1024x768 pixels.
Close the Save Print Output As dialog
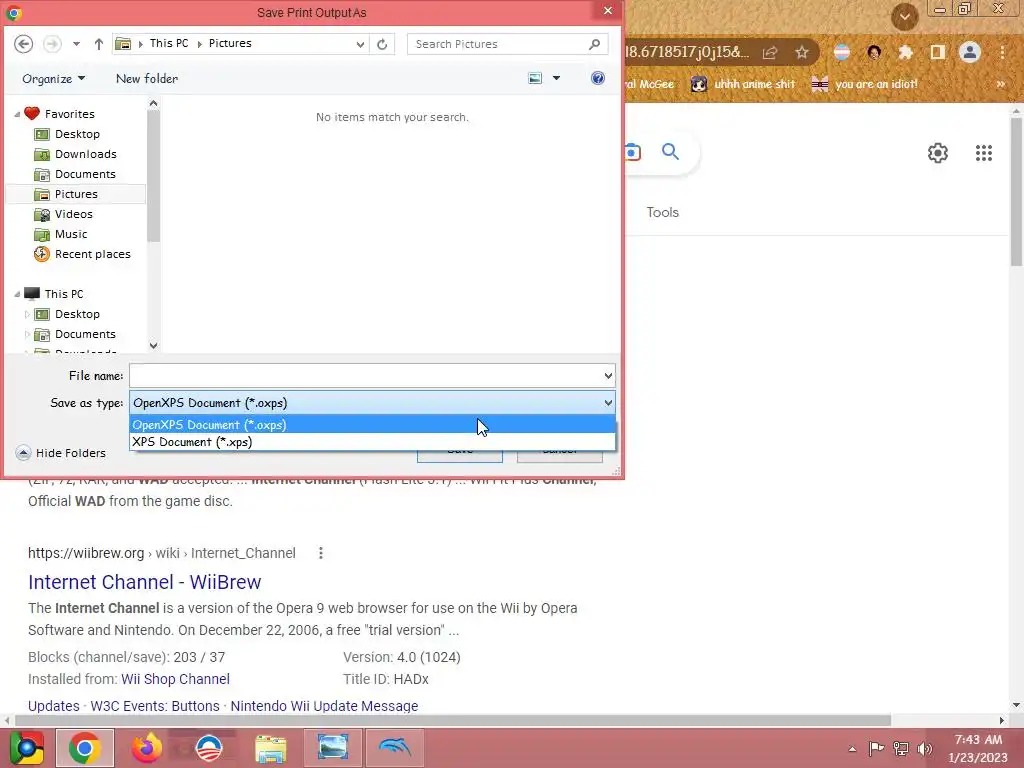(607, 10)
